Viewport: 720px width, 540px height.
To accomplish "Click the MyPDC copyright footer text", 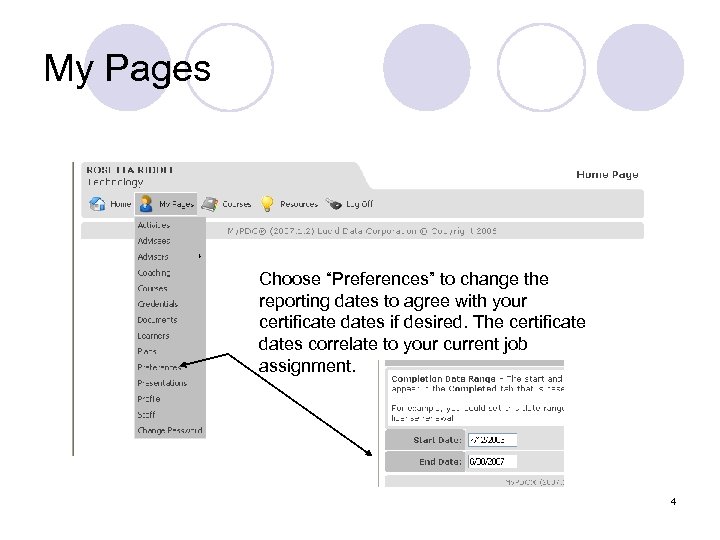I will point(362,231).
